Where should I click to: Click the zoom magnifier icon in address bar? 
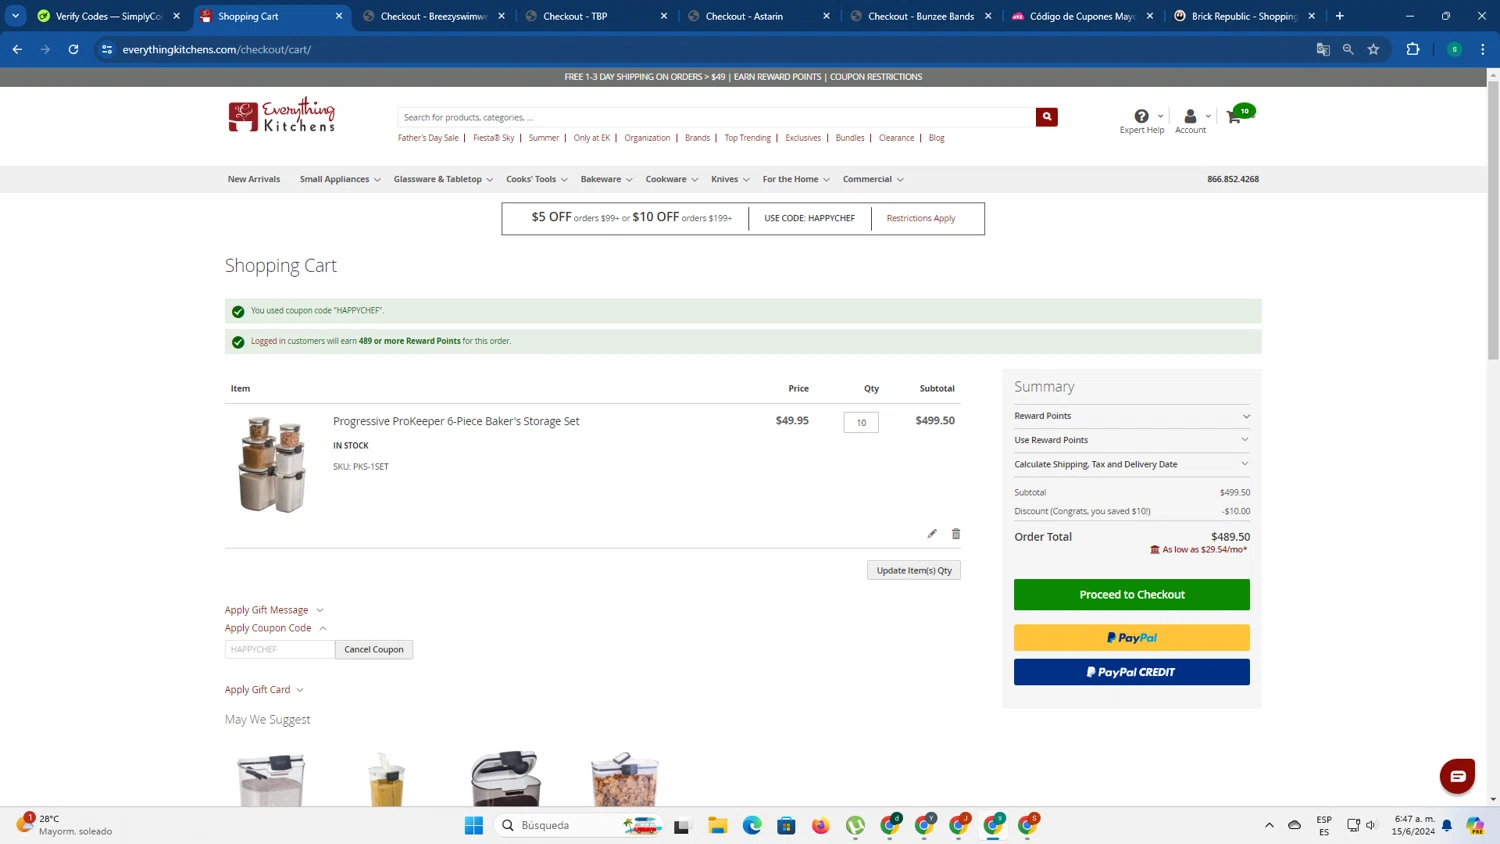coord(1348,49)
